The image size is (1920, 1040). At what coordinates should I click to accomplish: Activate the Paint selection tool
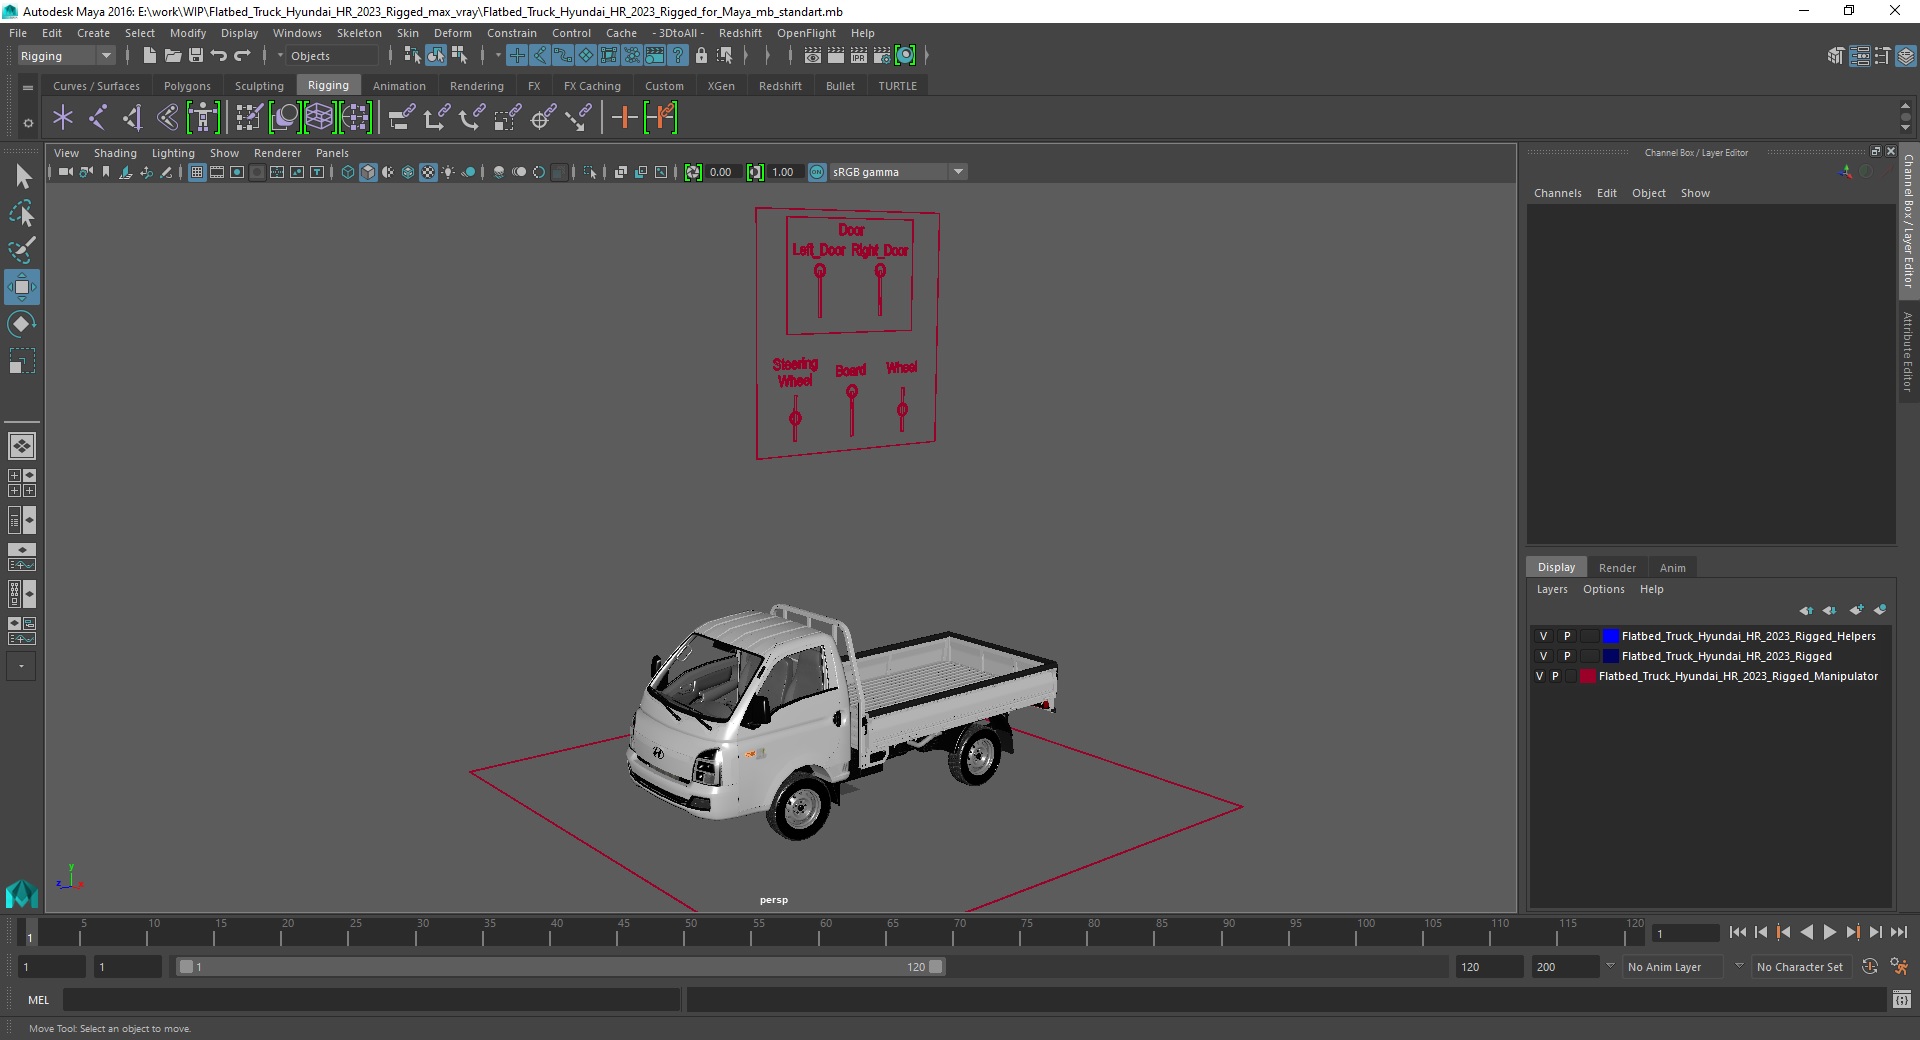point(22,250)
